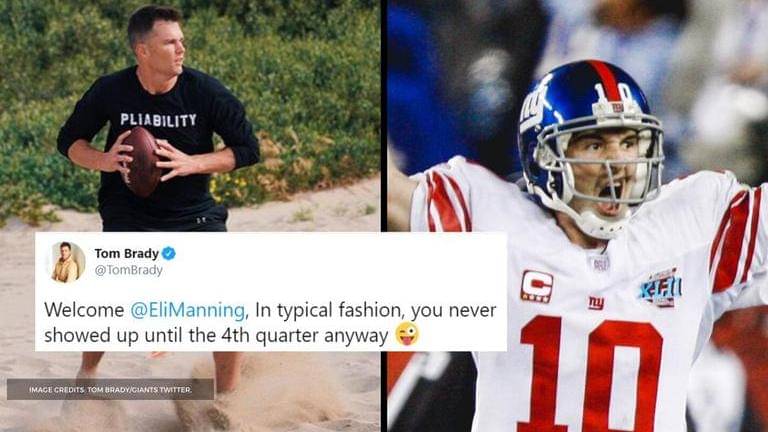
Task: Click the NY logo on the blue helmet
Action: [x=533, y=109]
